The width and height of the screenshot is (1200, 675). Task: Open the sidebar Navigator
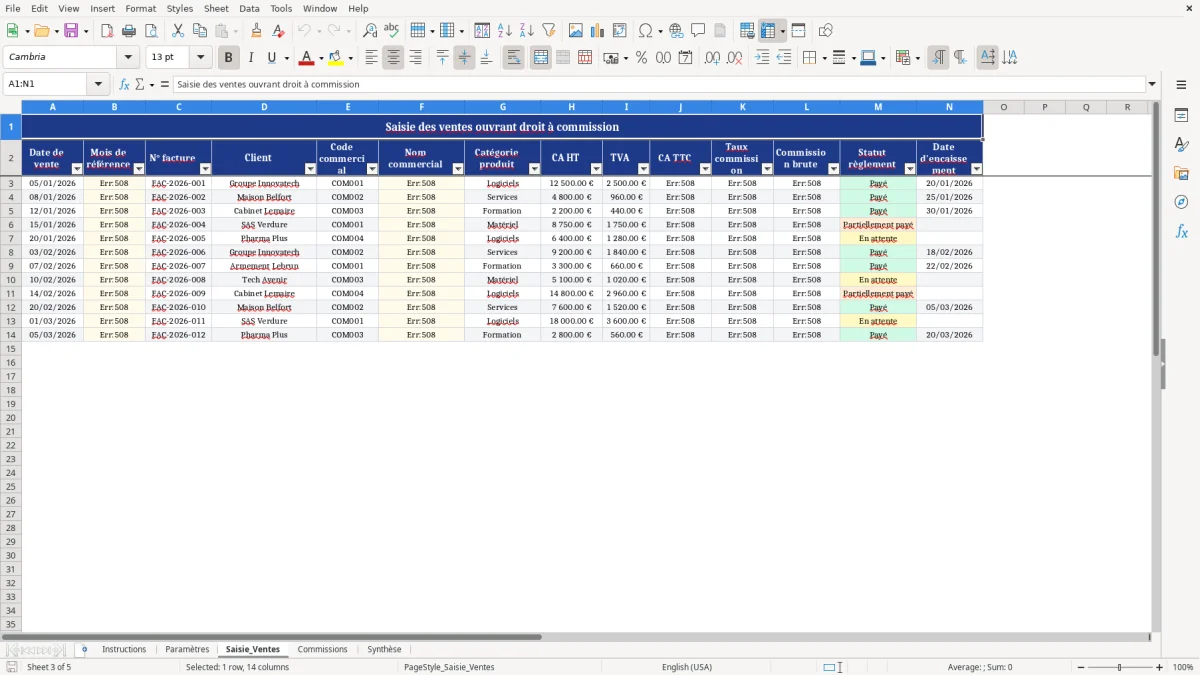1181,203
